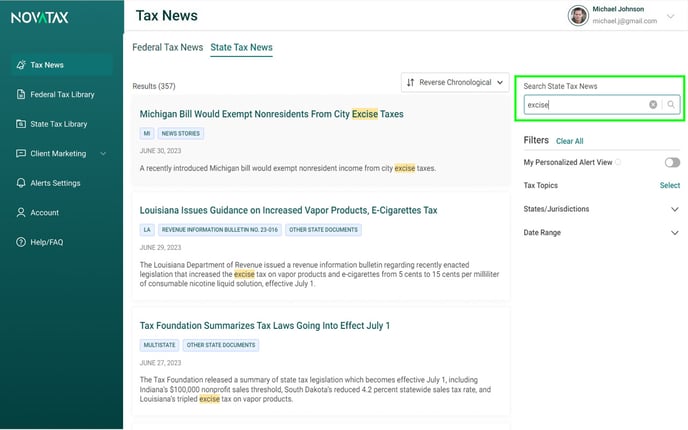Click OTHER STATE DOCUMENTS tag on Louisiana article
The height and width of the screenshot is (430, 688).
coord(323,229)
